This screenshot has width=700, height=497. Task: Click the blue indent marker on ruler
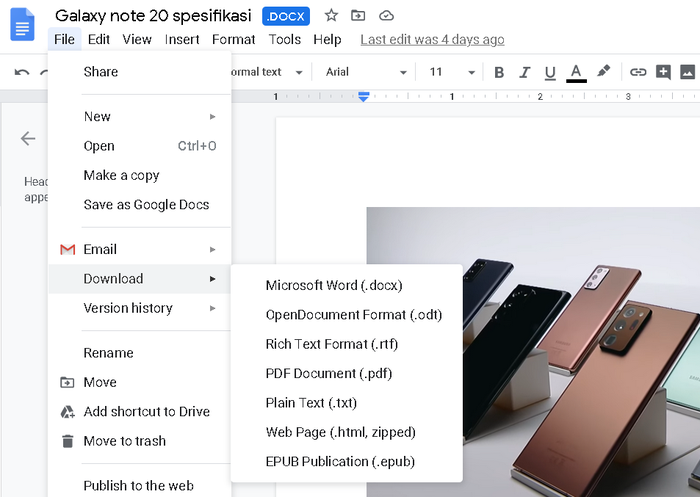coord(364,96)
